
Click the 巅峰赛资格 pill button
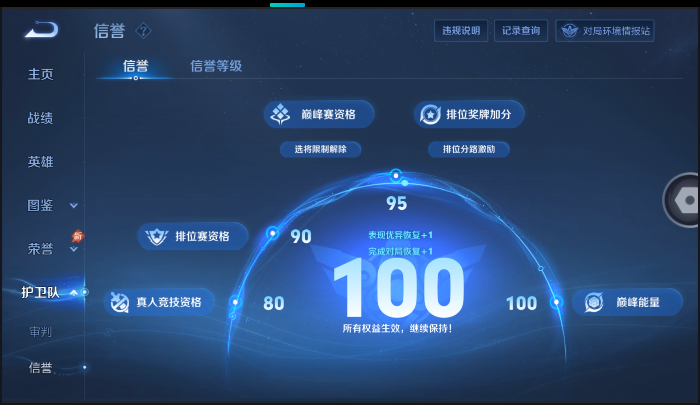coord(319,114)
